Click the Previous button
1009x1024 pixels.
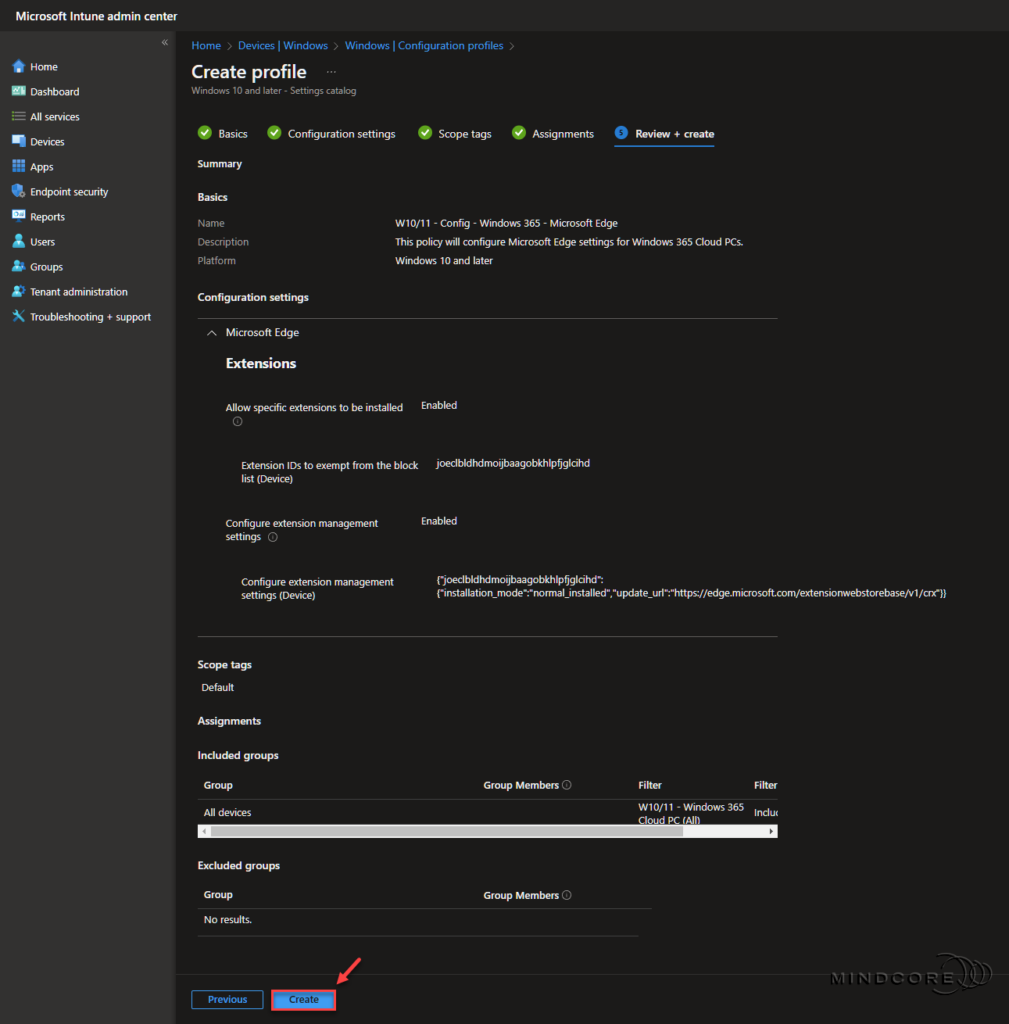(227, 999)
